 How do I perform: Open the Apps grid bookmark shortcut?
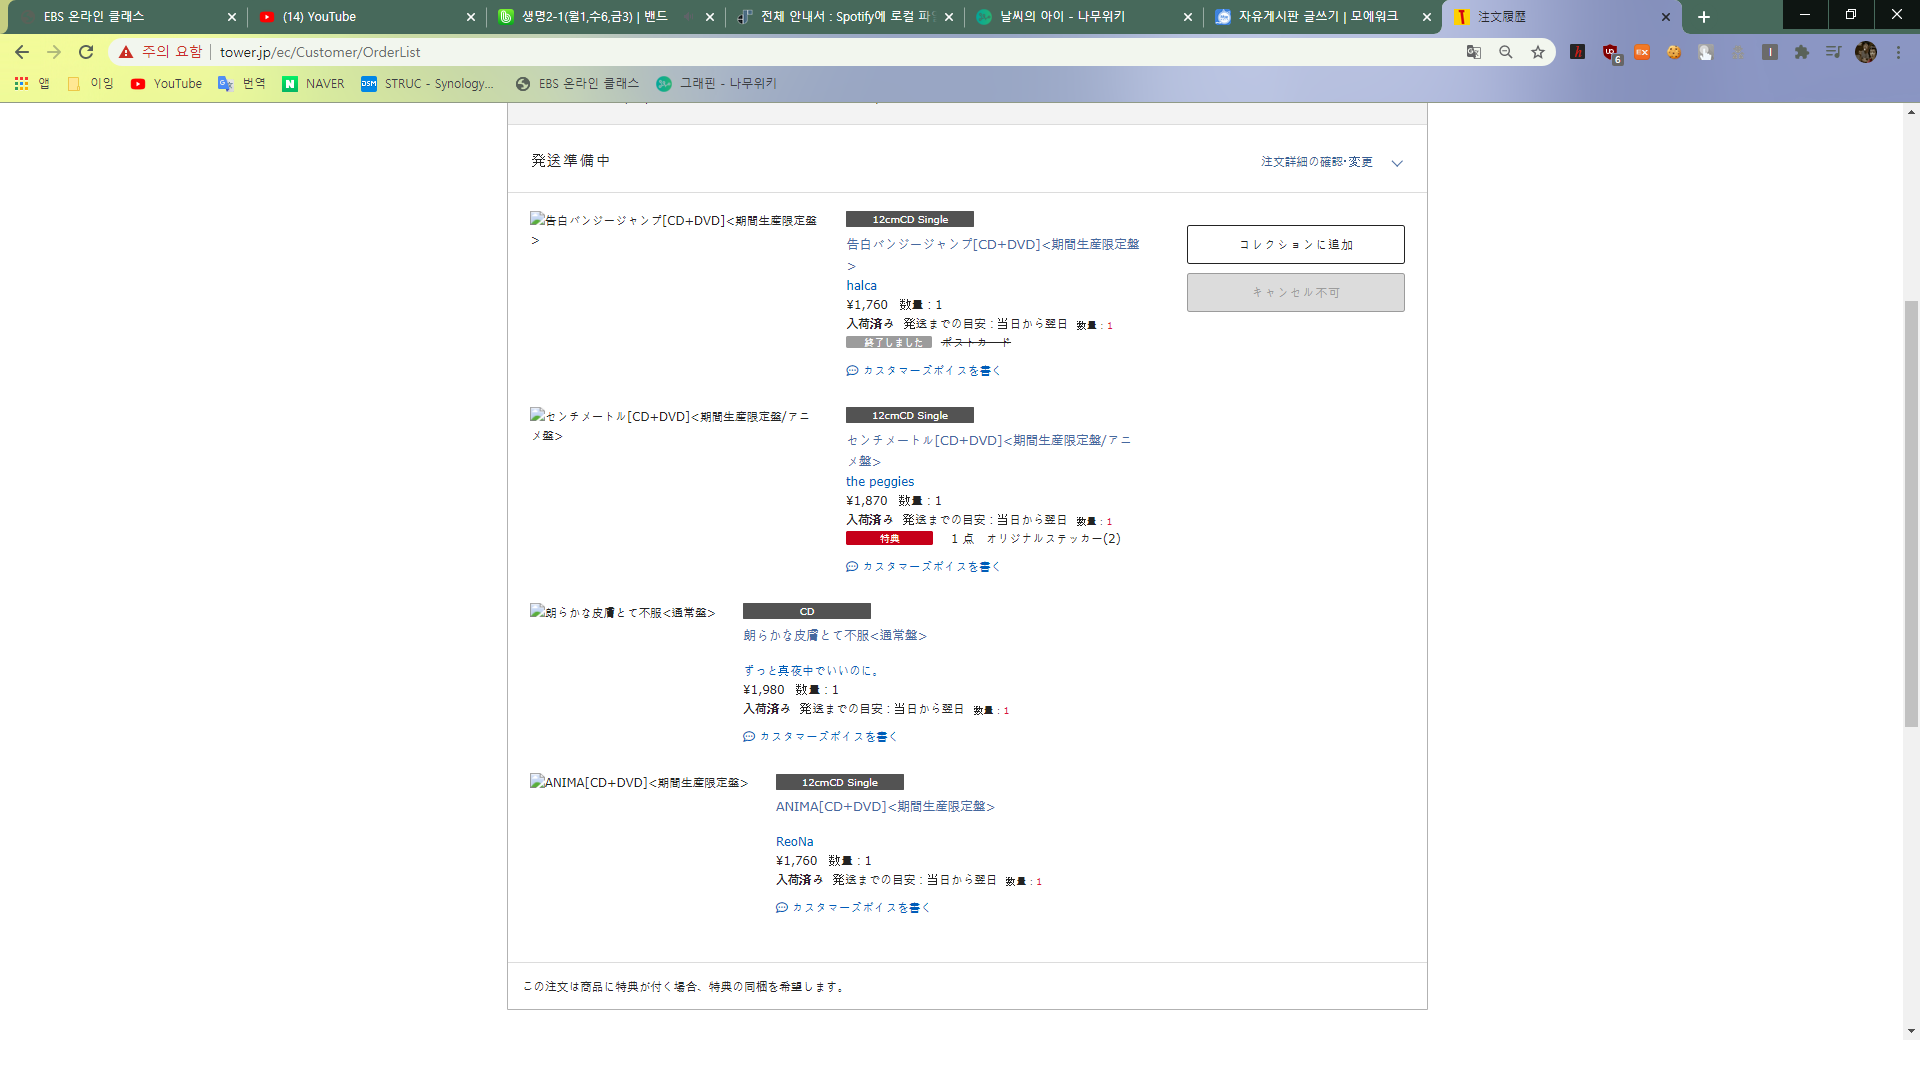32,84
